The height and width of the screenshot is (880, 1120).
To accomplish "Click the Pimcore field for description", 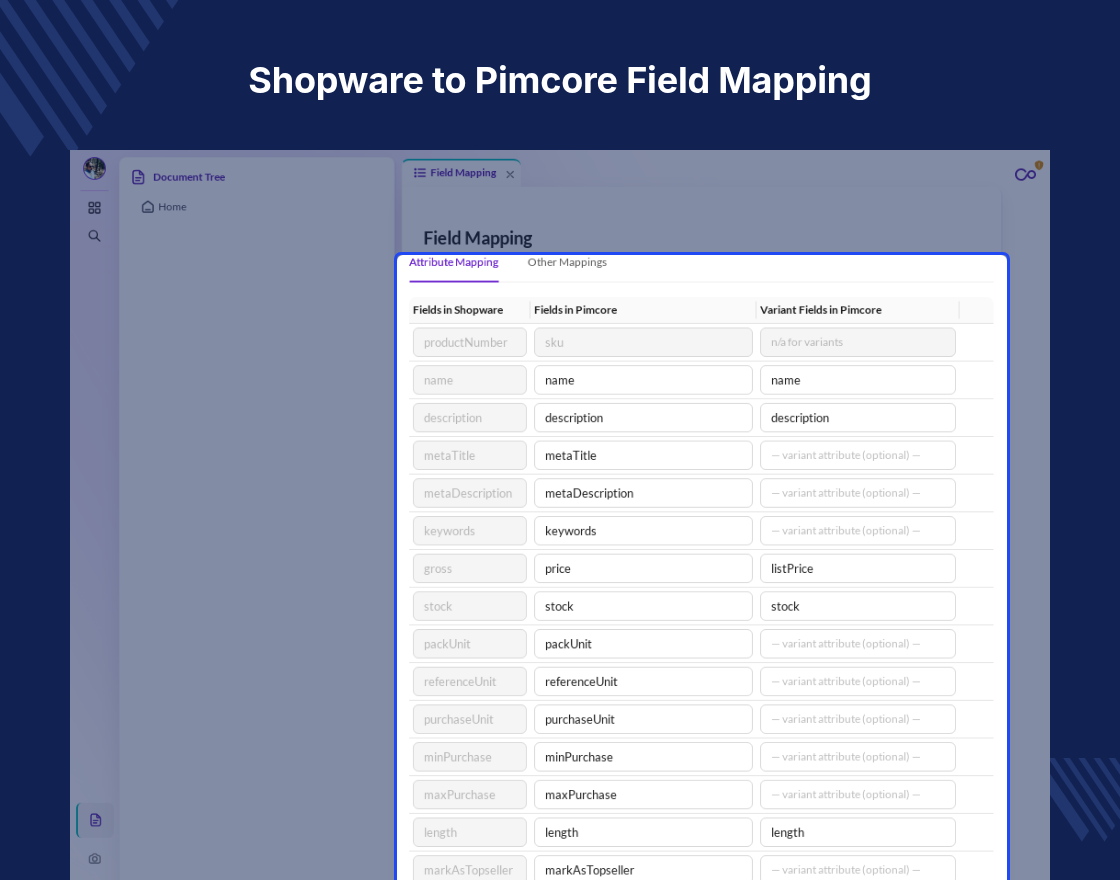I will [643, 418].
